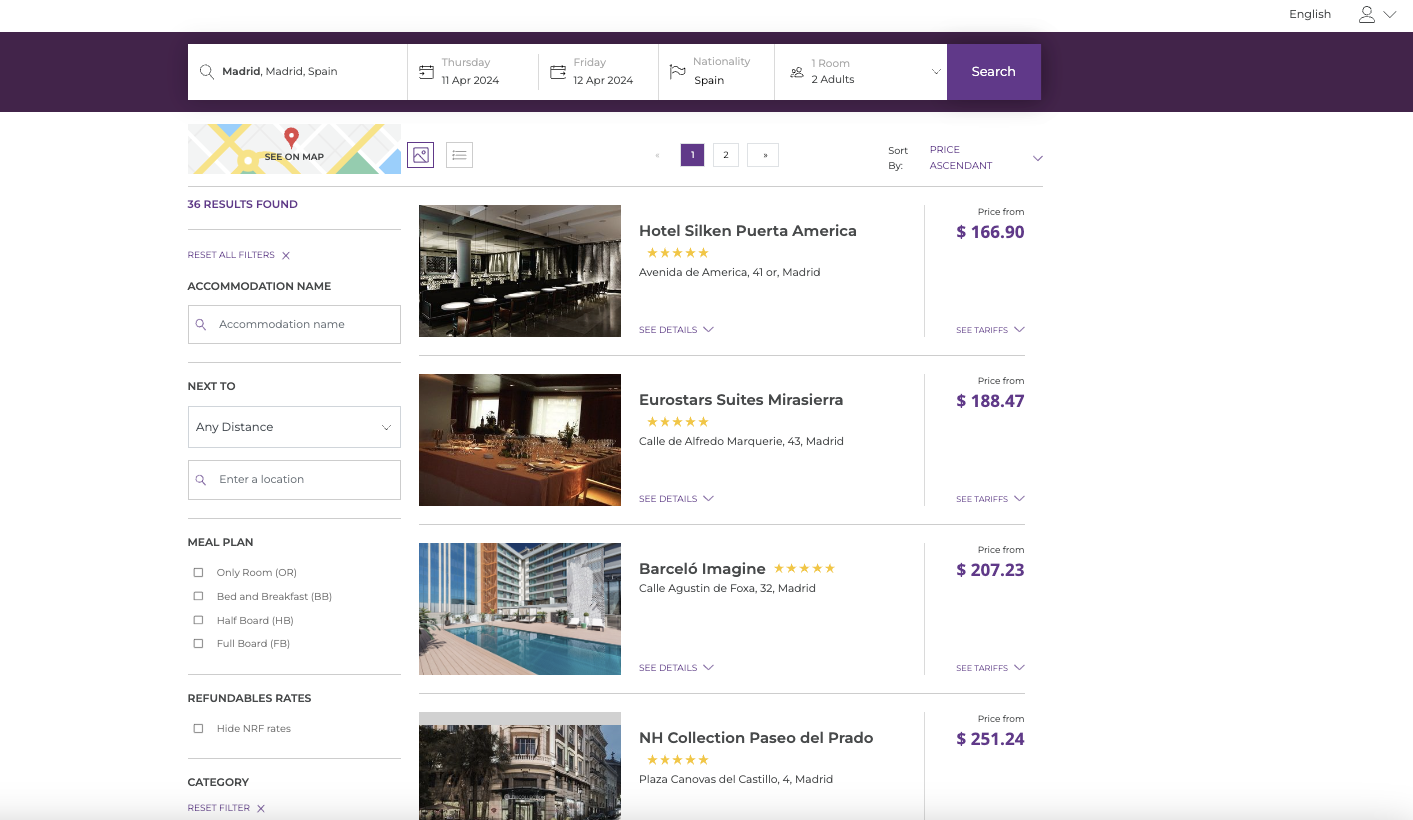Click Hotel Silken Puerta America star rating

[x=678, y=253]
